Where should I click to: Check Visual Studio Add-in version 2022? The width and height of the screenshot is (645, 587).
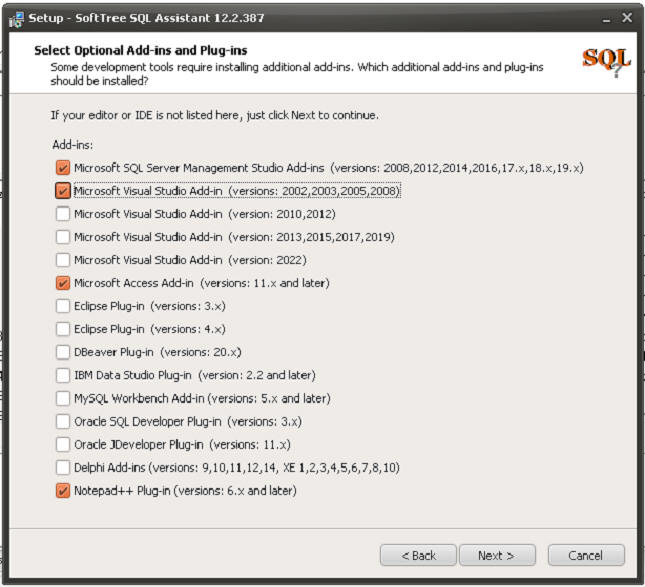tap(63, 260)
